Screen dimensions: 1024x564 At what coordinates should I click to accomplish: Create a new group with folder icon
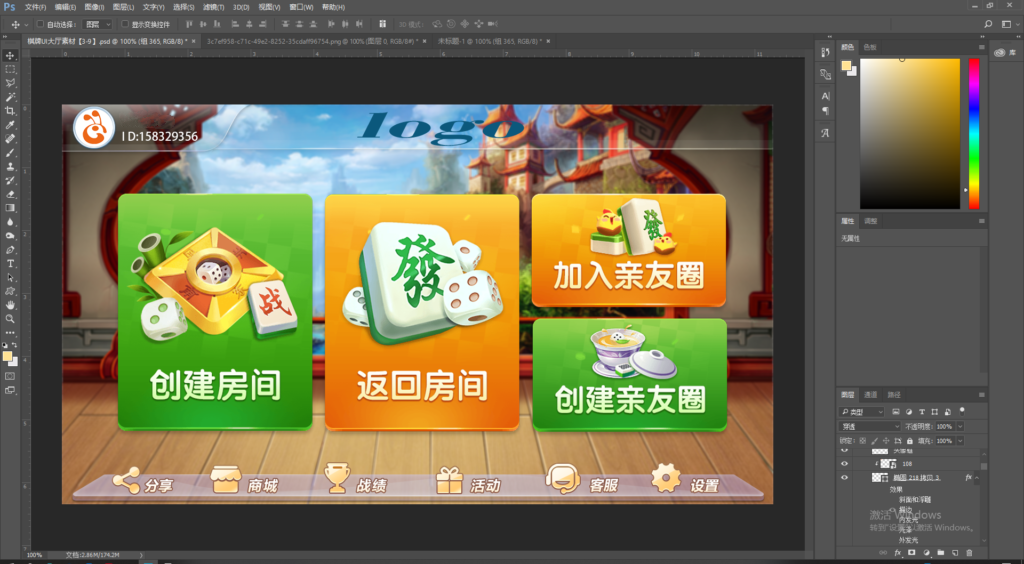941,552
